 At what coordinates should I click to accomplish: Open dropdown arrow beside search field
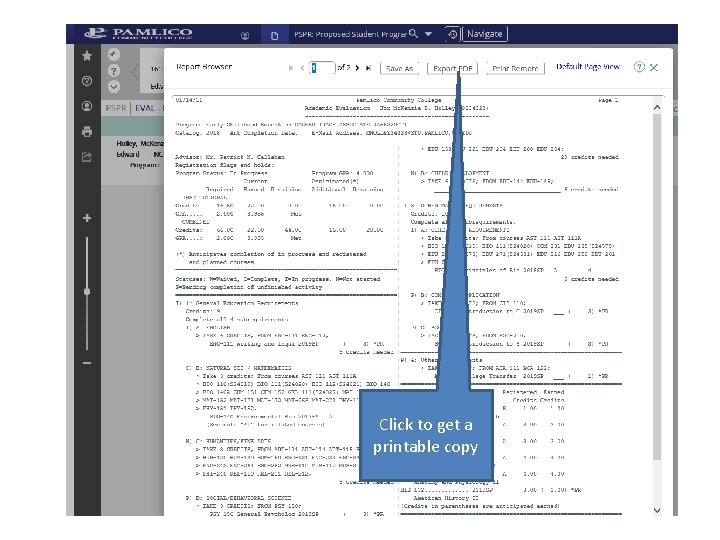point(428,34)
